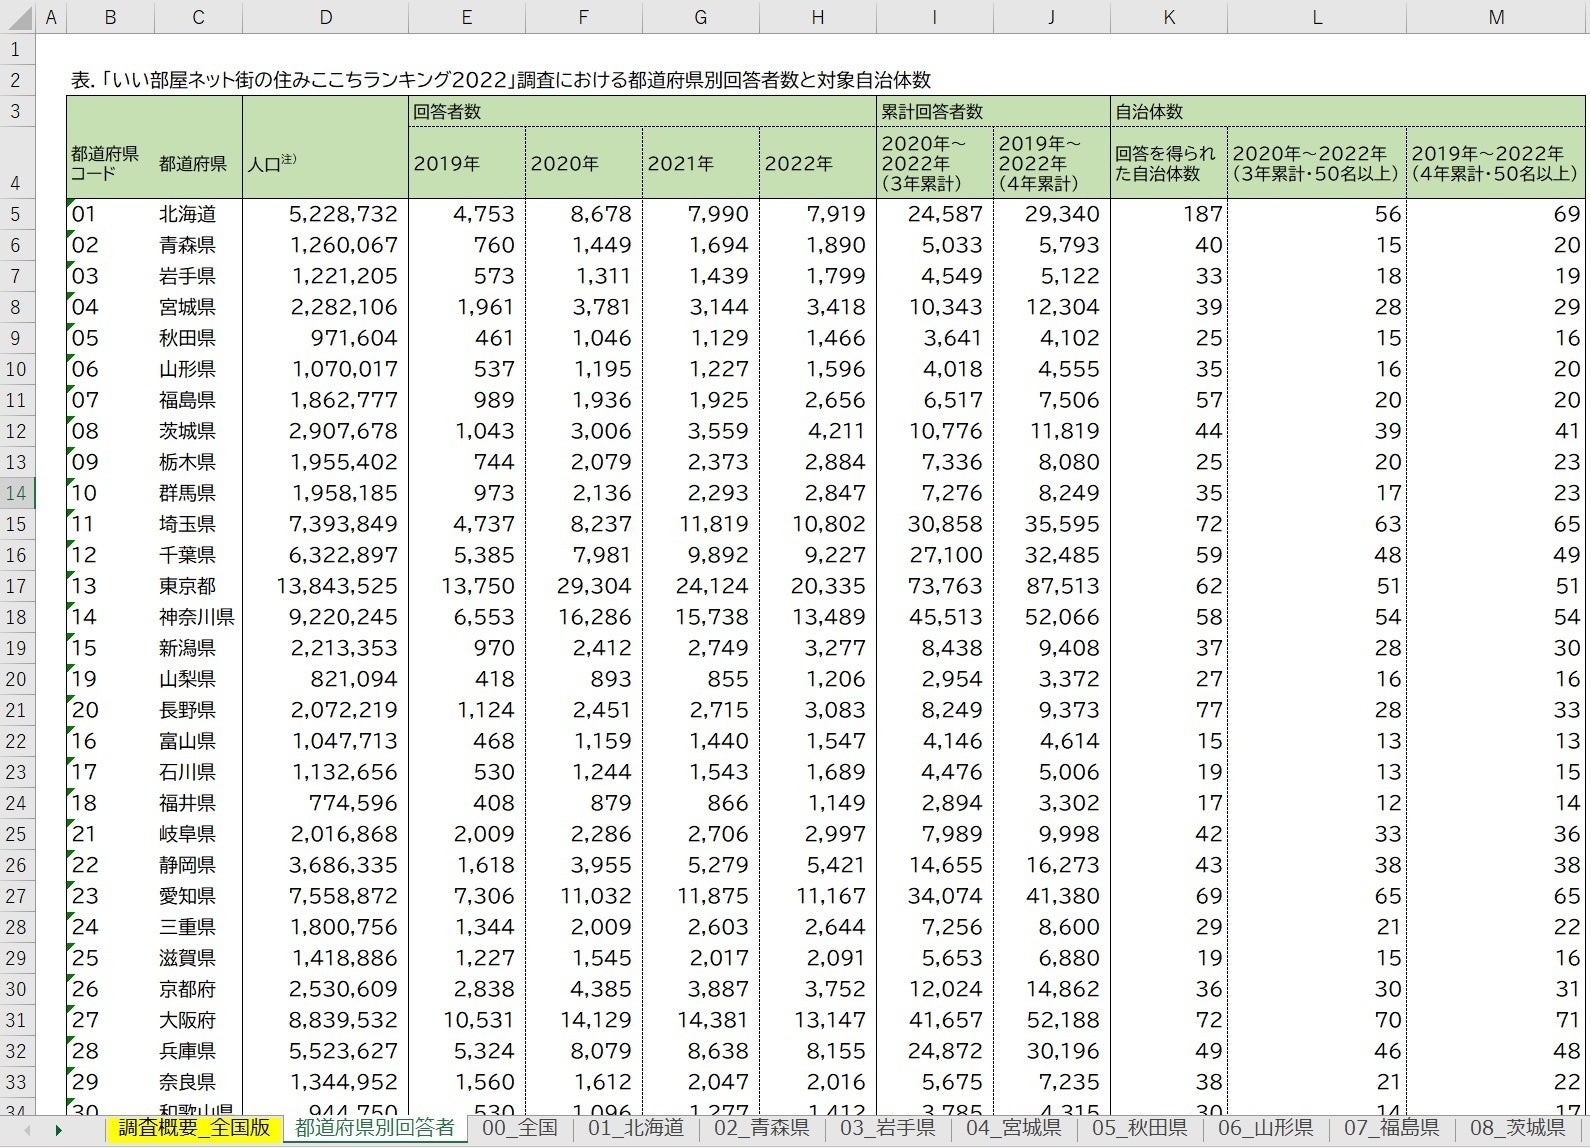Screen dimensions: 1590x1148
Task: Open the 調査概要_全国版 sheet tab
Action: tap(194, 1128)
